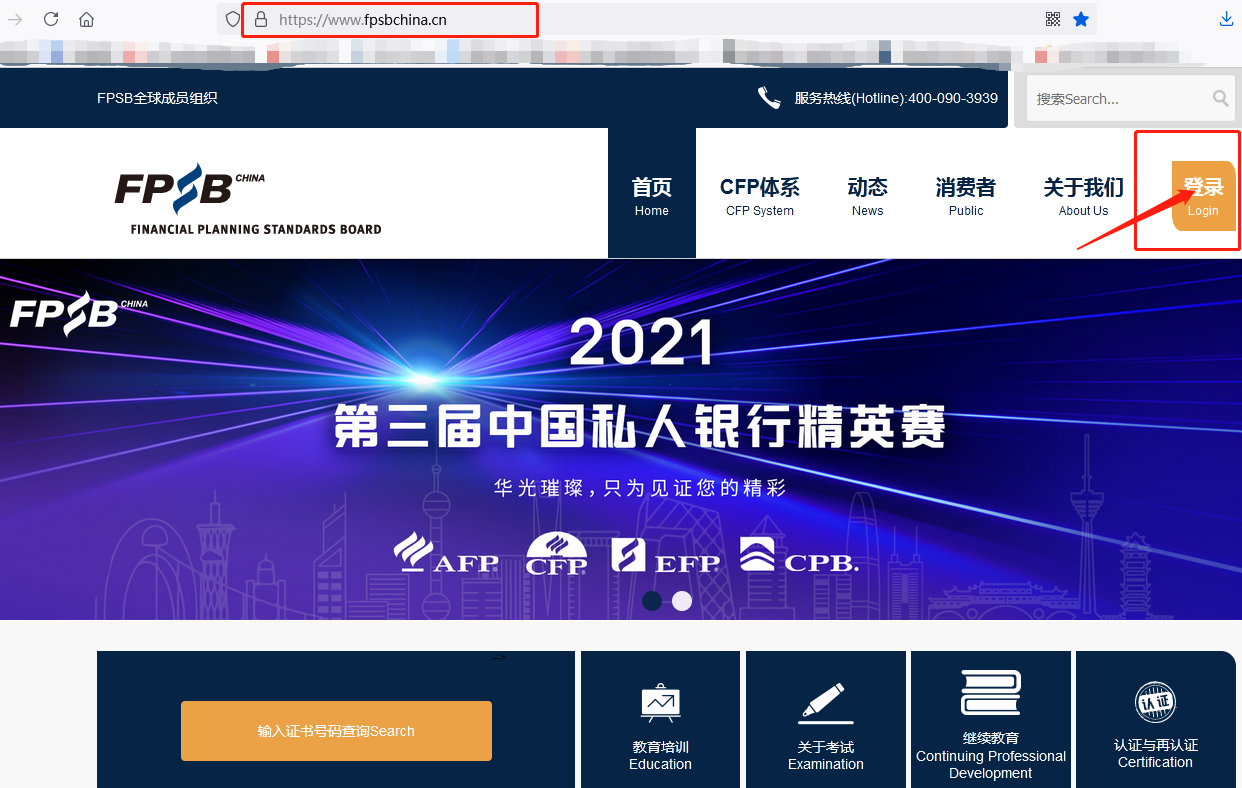Screen dimensions: 1242x788
Task: Click the certificate number Search button
Action: (x=336, y=731)
